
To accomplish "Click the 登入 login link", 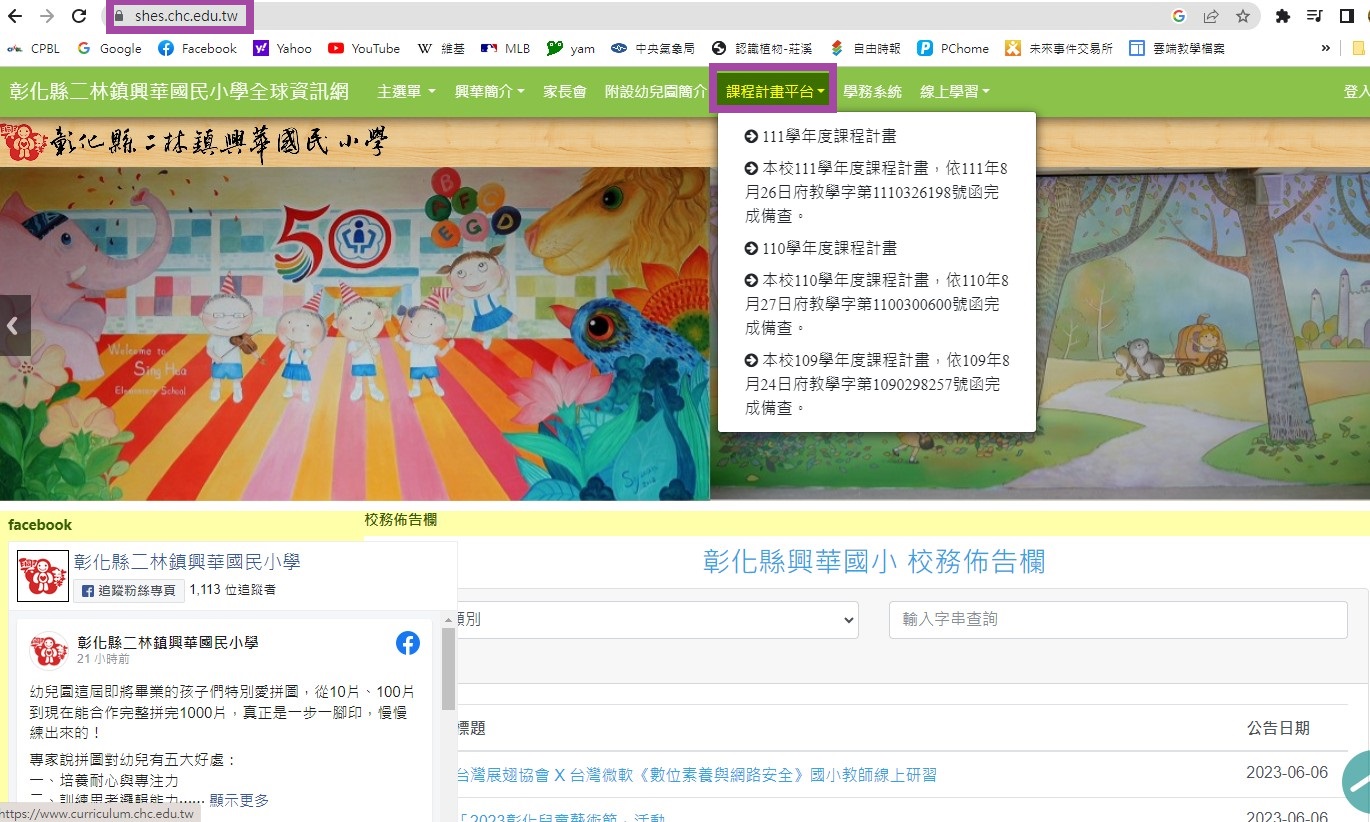I will (1357, 91).
